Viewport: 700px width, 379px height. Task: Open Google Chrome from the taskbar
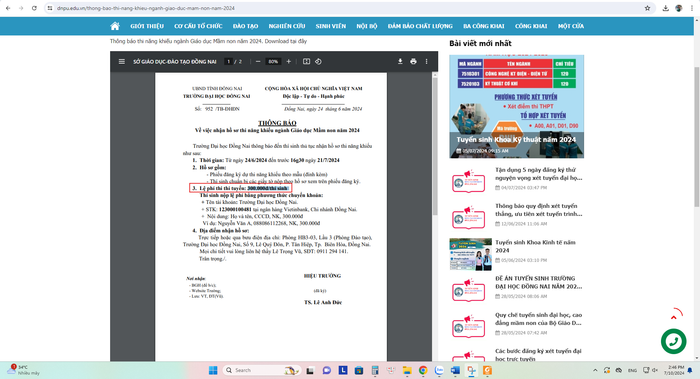pyautogui.click(x=423, y=370)
